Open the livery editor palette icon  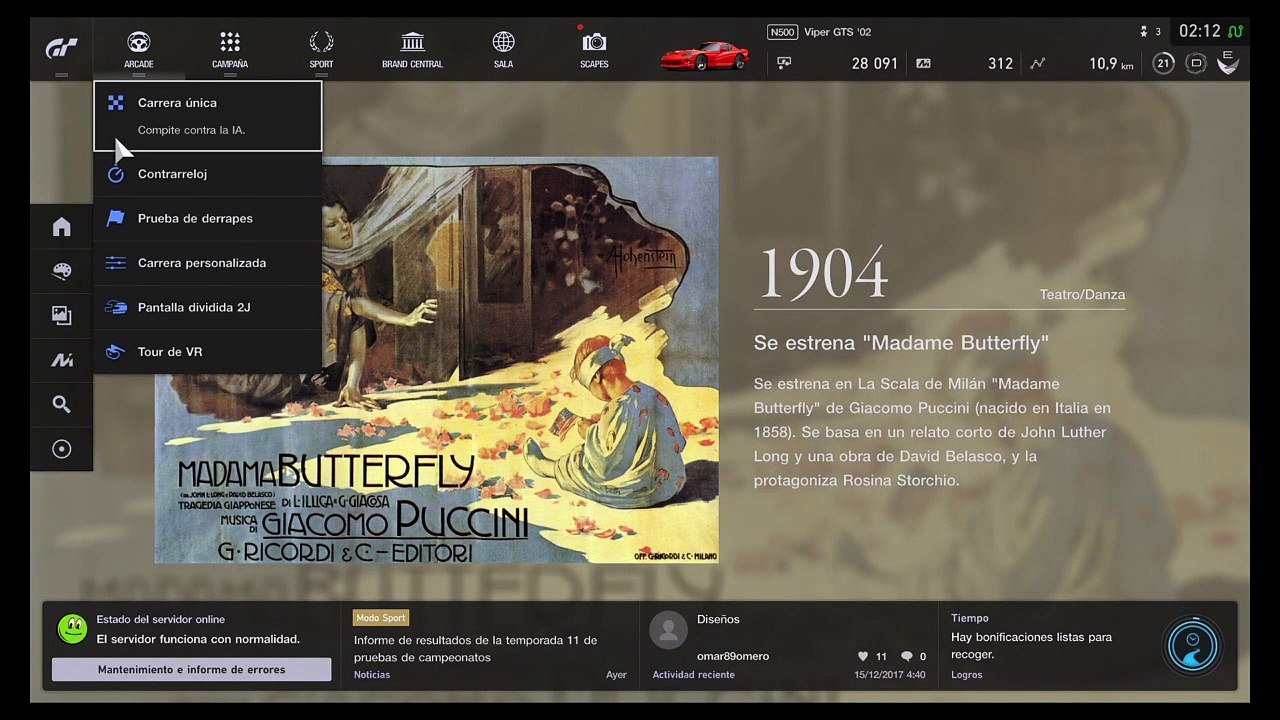[x=62, y=271]
